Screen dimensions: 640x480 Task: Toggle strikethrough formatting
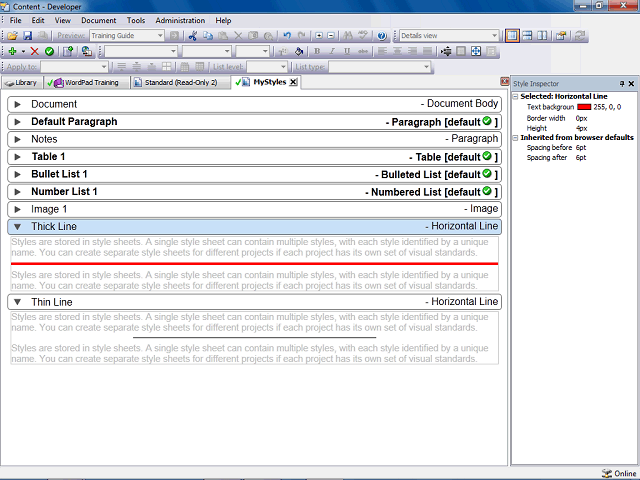[362, 51]
